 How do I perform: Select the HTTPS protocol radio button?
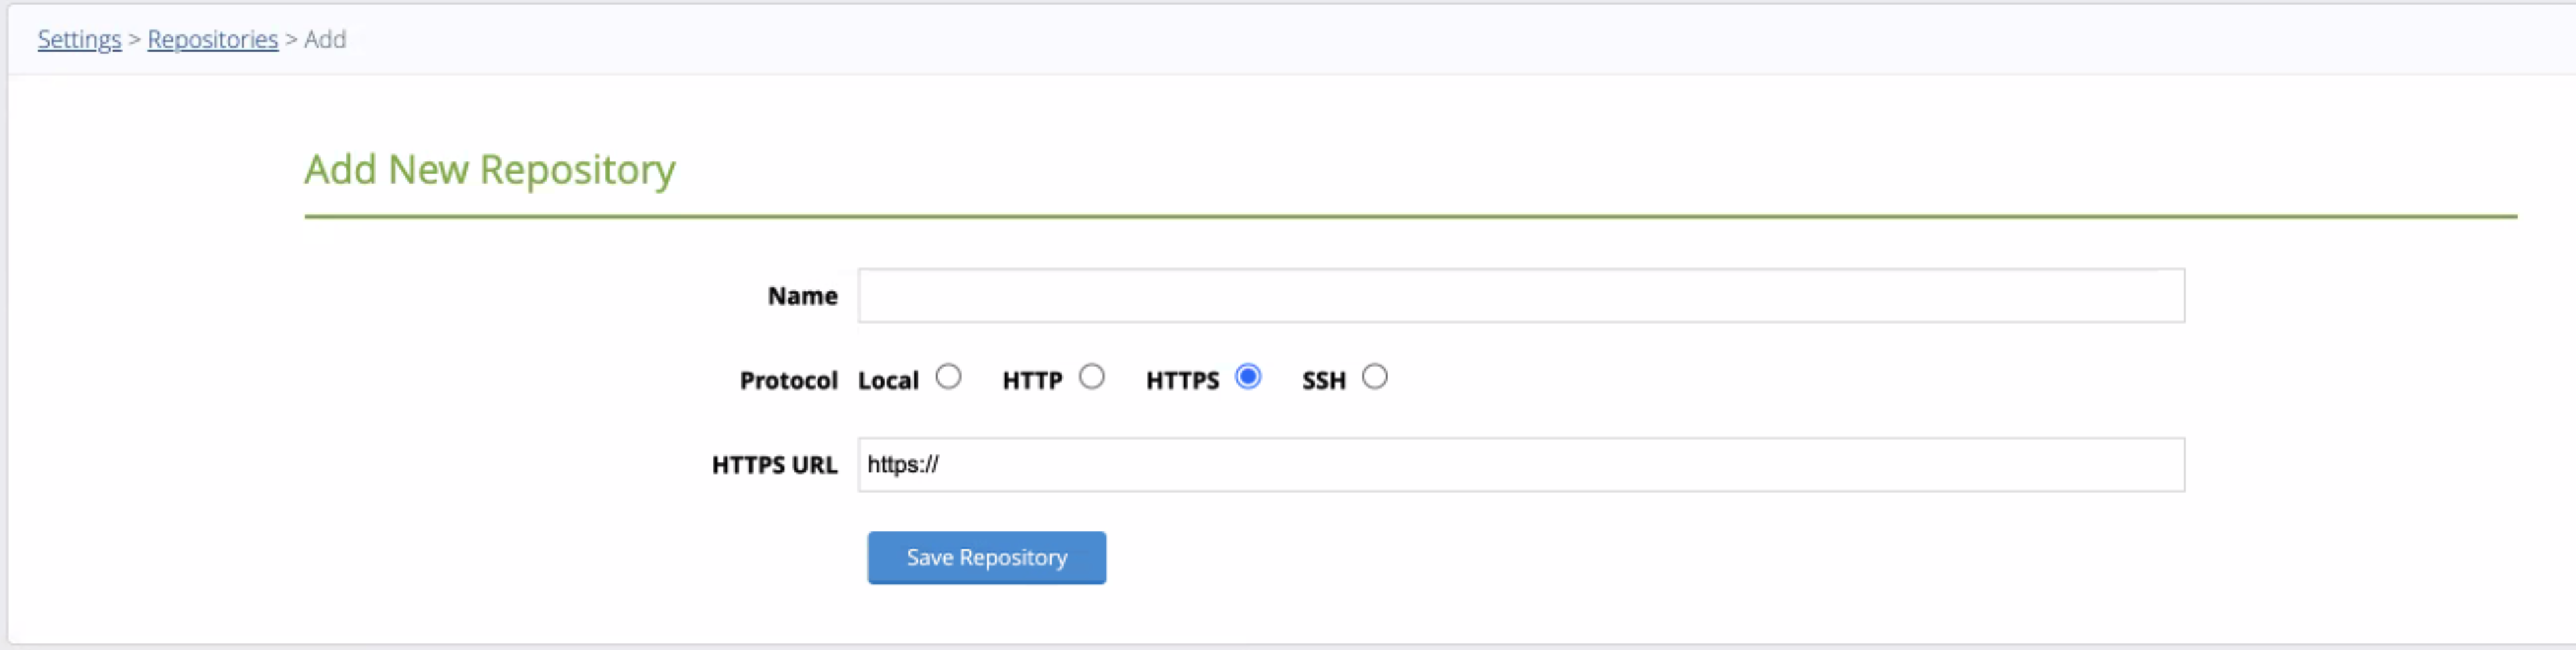point(1248,377)
